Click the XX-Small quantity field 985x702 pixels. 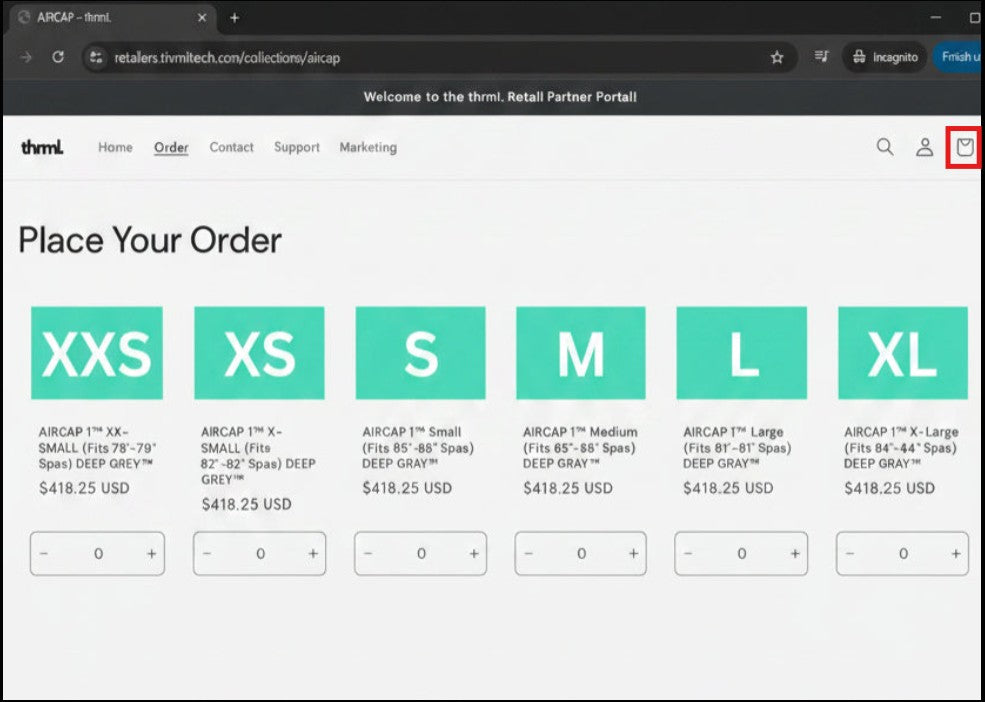[x=97, y=554]
